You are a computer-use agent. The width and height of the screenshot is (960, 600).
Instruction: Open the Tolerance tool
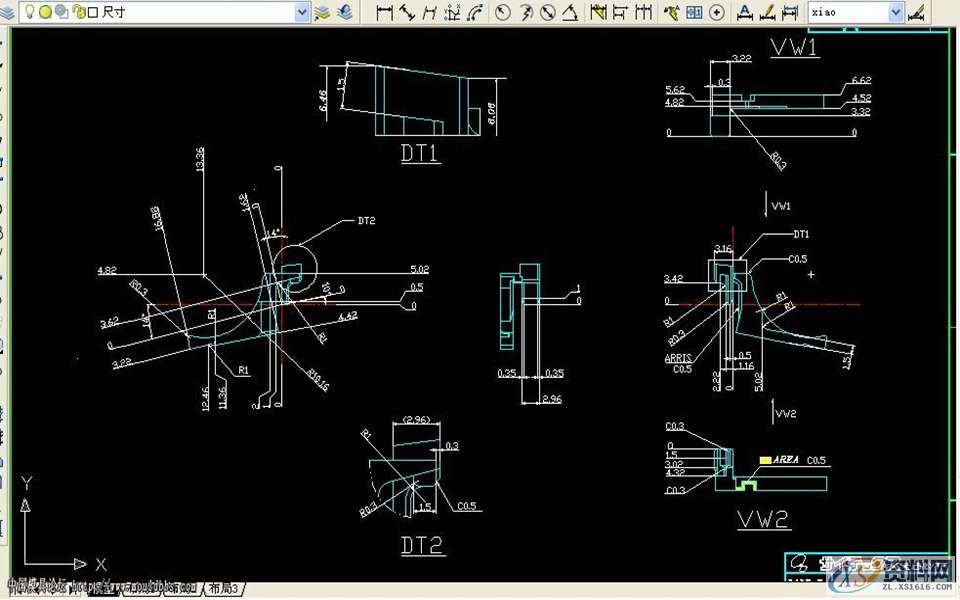[x=694, y=12]
